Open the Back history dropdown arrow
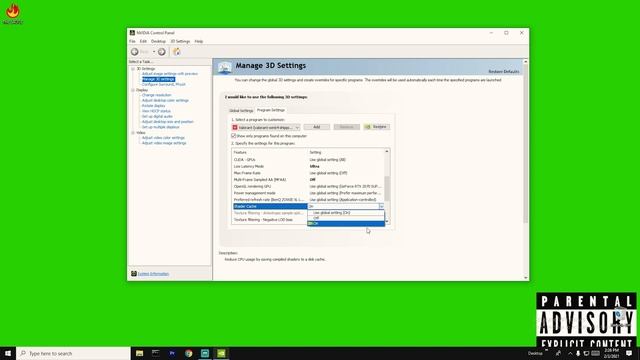Viewport: 640px width, 360px height. click(x=154, y=52)
